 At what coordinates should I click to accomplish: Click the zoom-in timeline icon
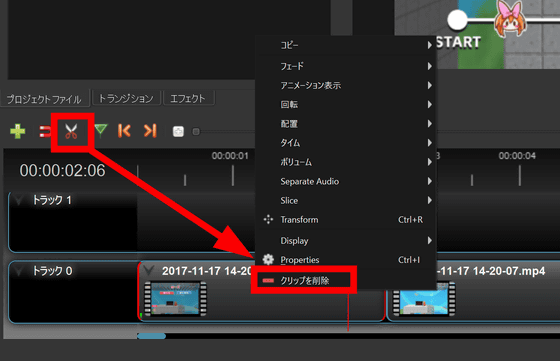pos(178,131)
